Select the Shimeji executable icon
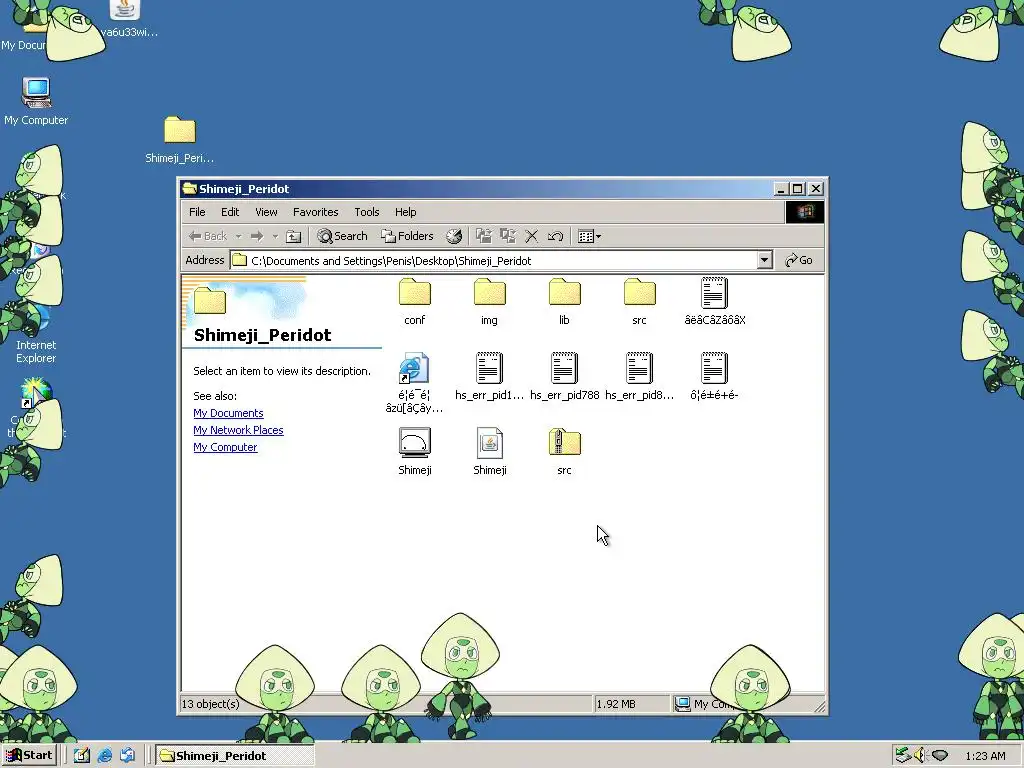 [x=415, y=443]
